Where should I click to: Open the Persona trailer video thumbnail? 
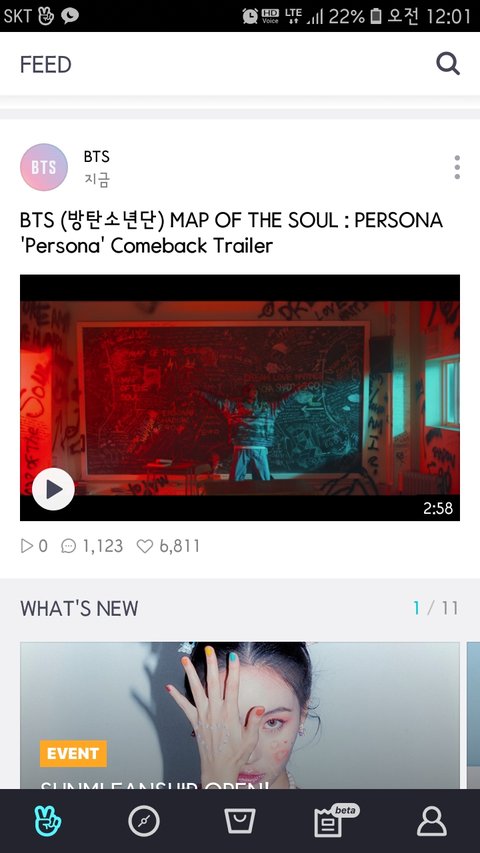(240, 398)
